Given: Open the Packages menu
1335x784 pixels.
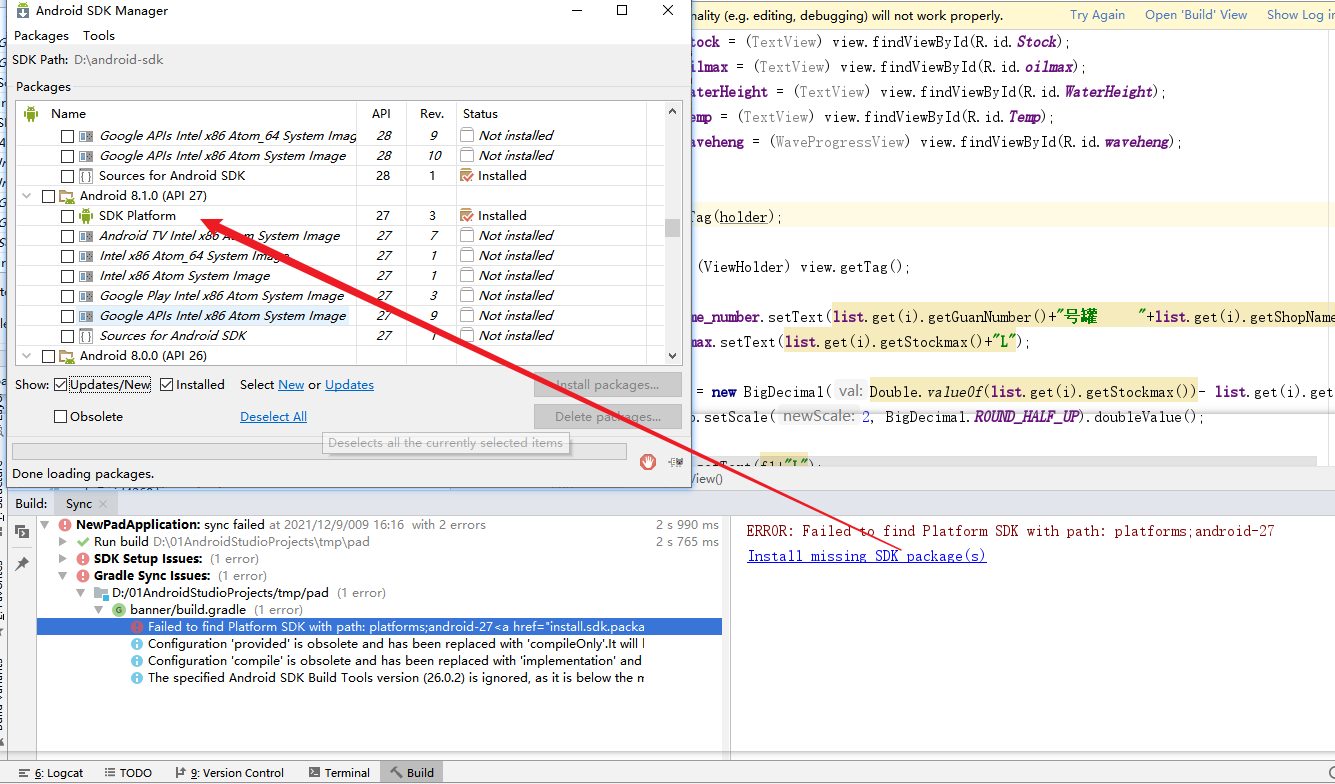Looking at the screenshot, I should click(x=41, y=36).
